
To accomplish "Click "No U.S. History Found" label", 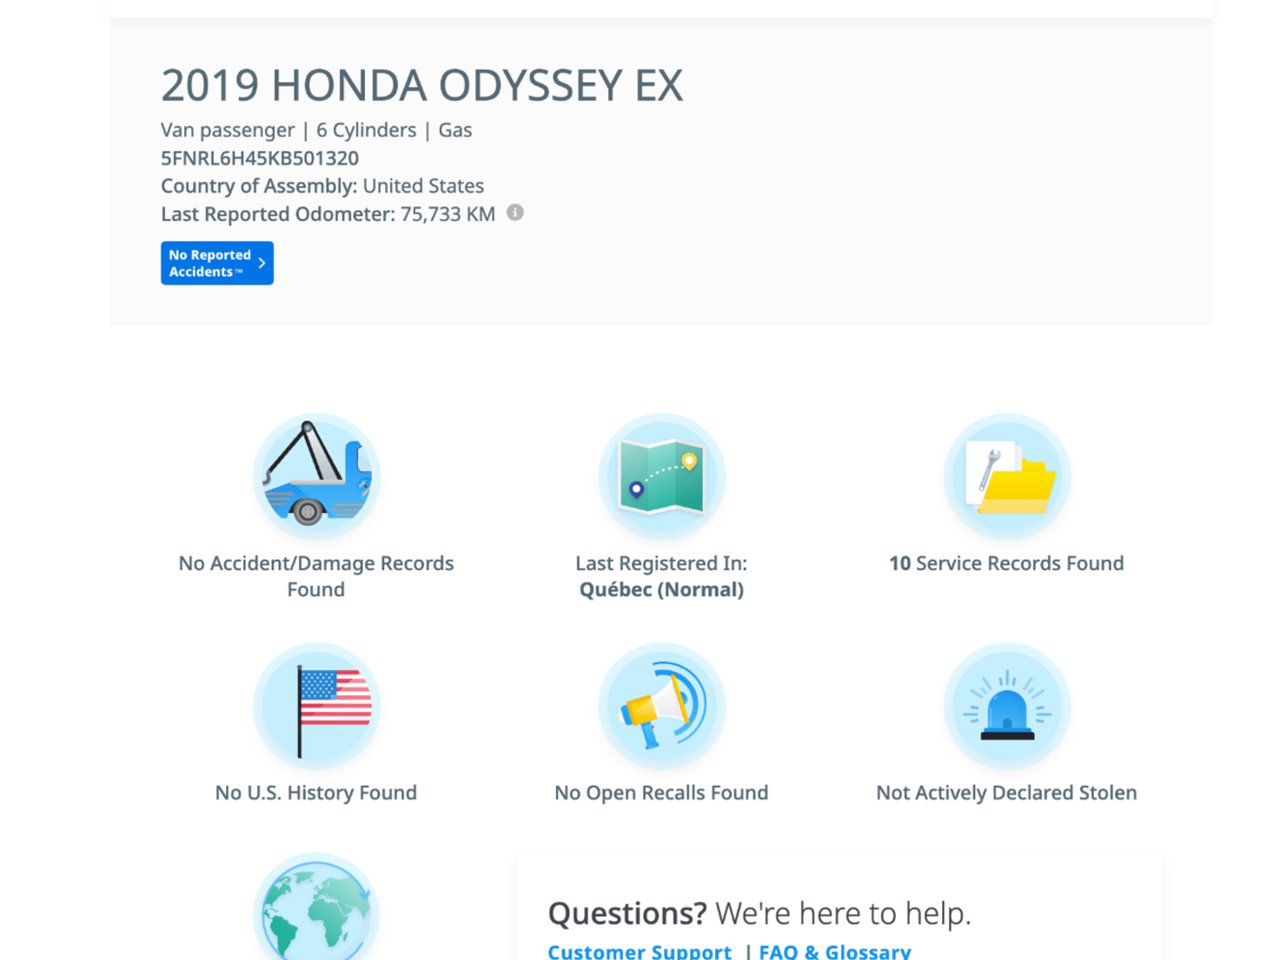I will pyautogui.click(x=316, y=793).
